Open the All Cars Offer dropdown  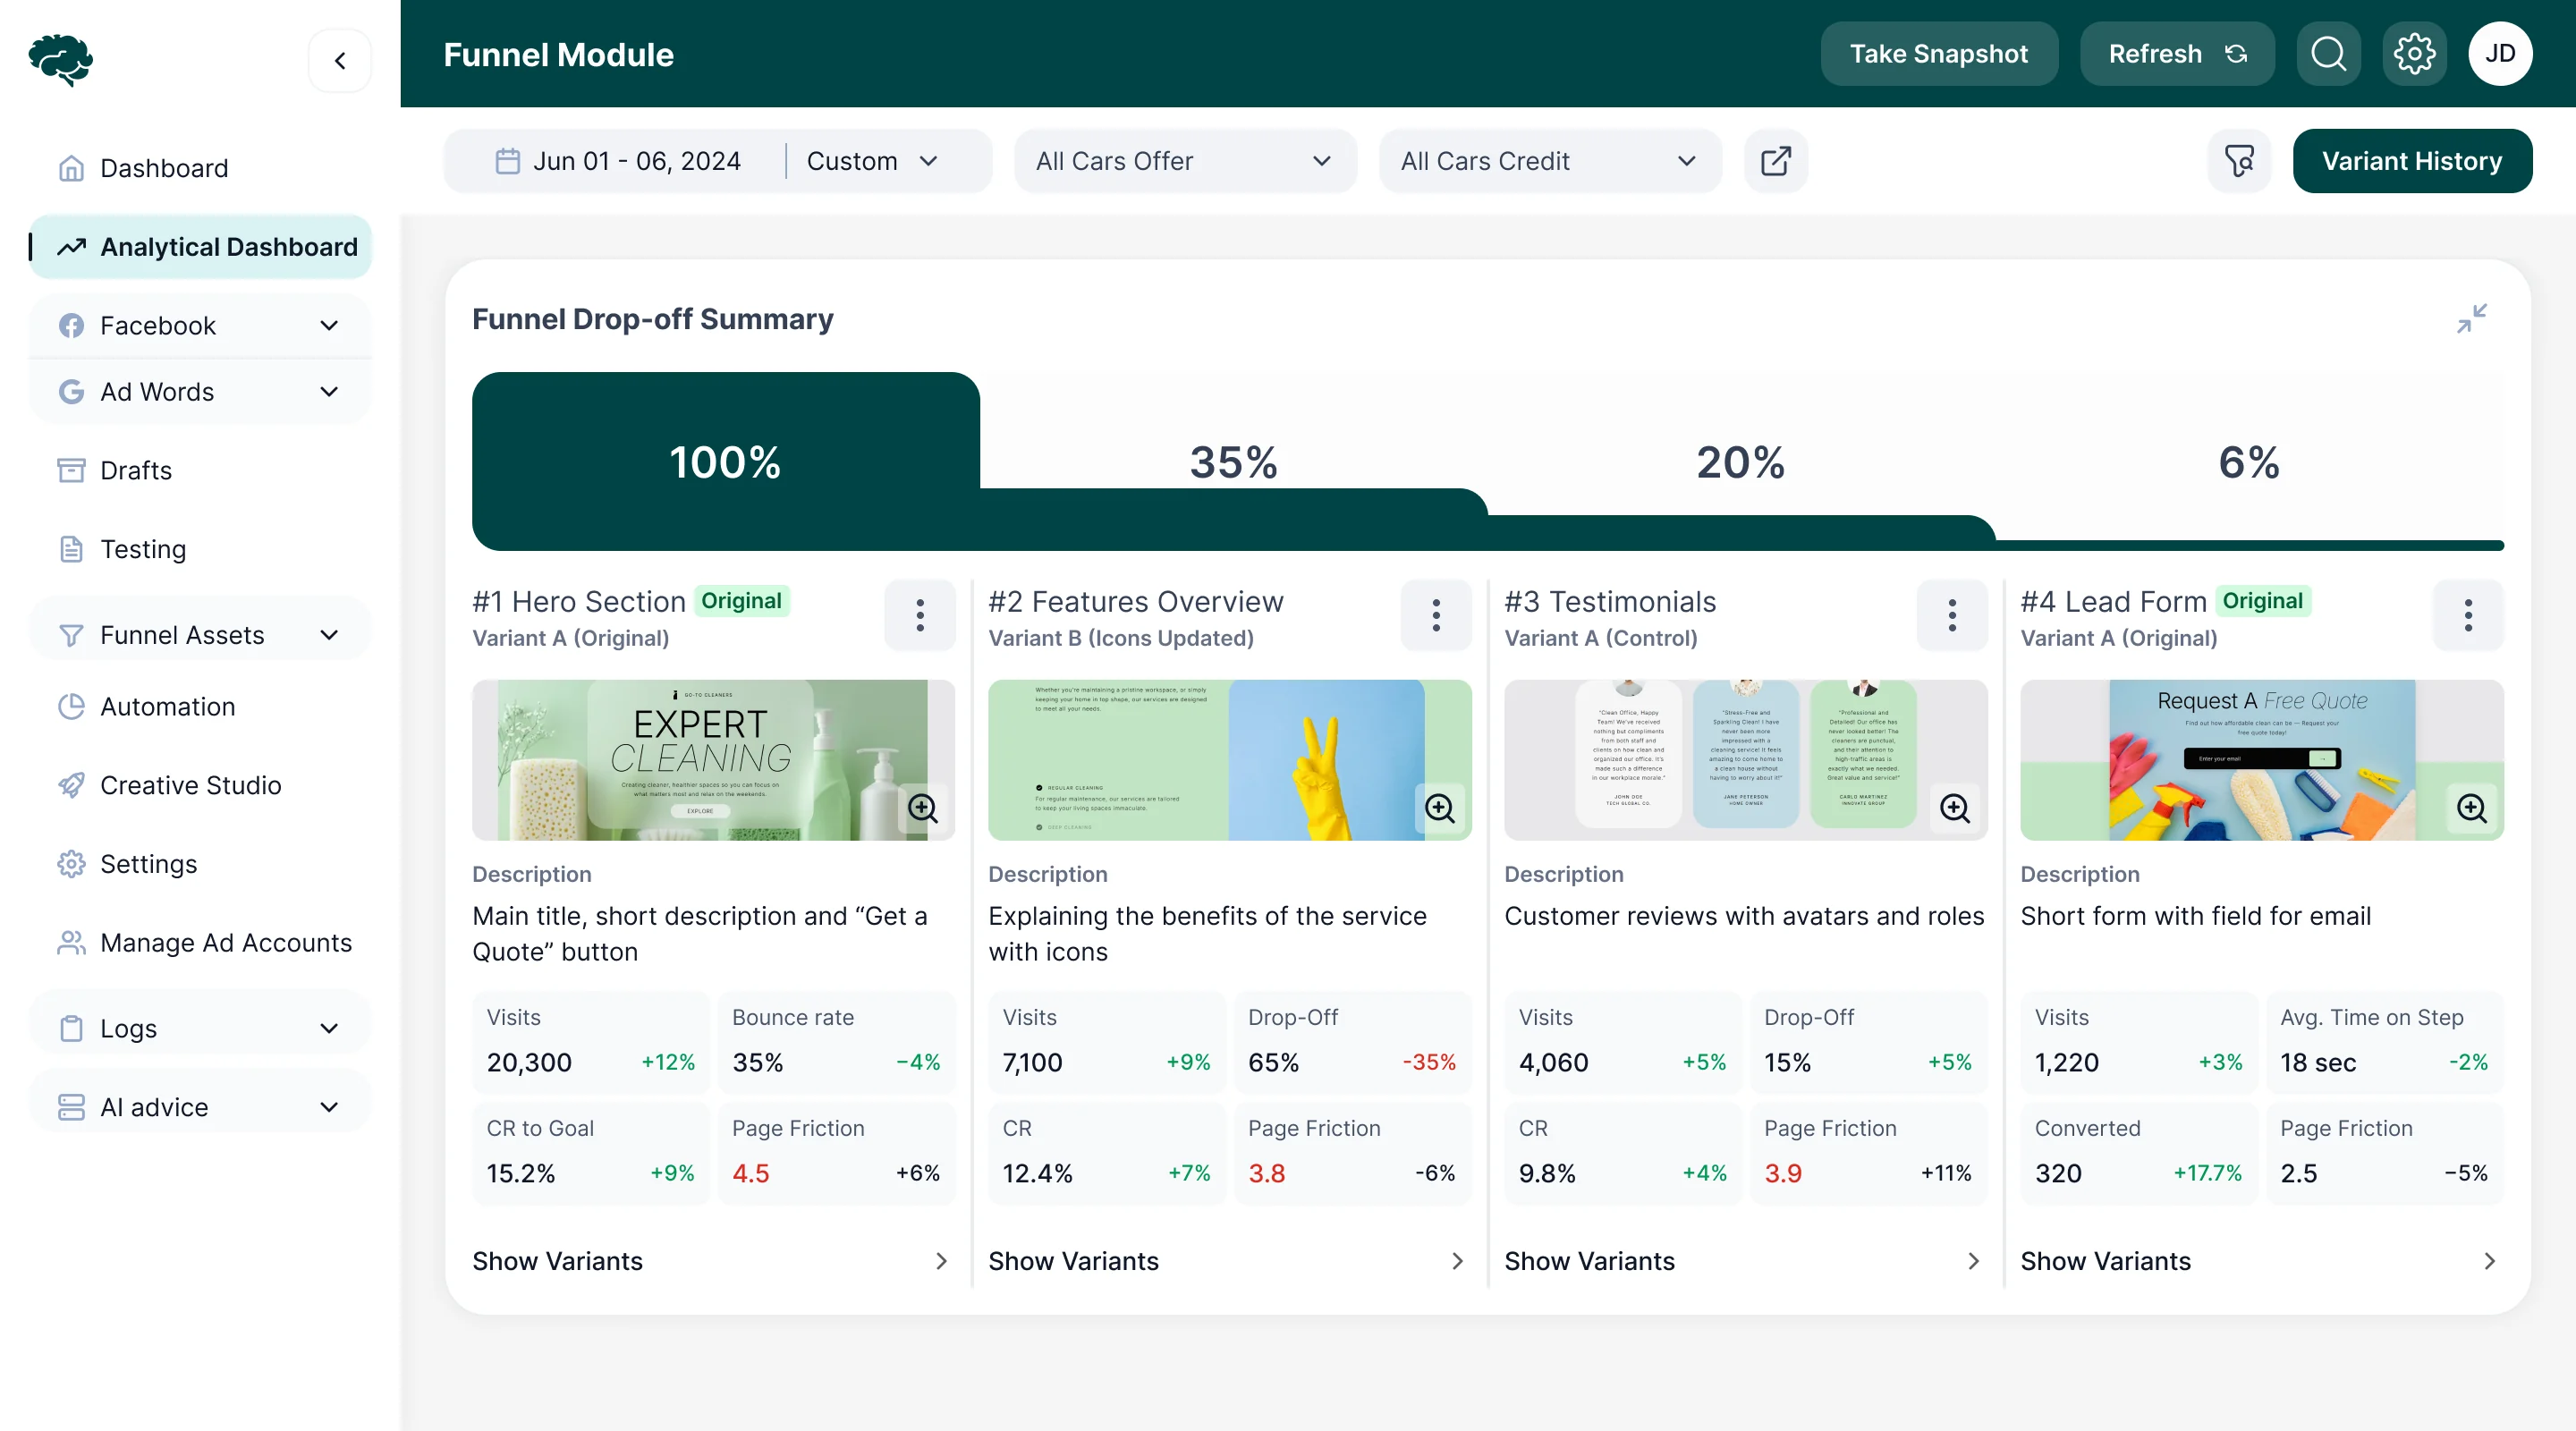tap(1185, 161)
